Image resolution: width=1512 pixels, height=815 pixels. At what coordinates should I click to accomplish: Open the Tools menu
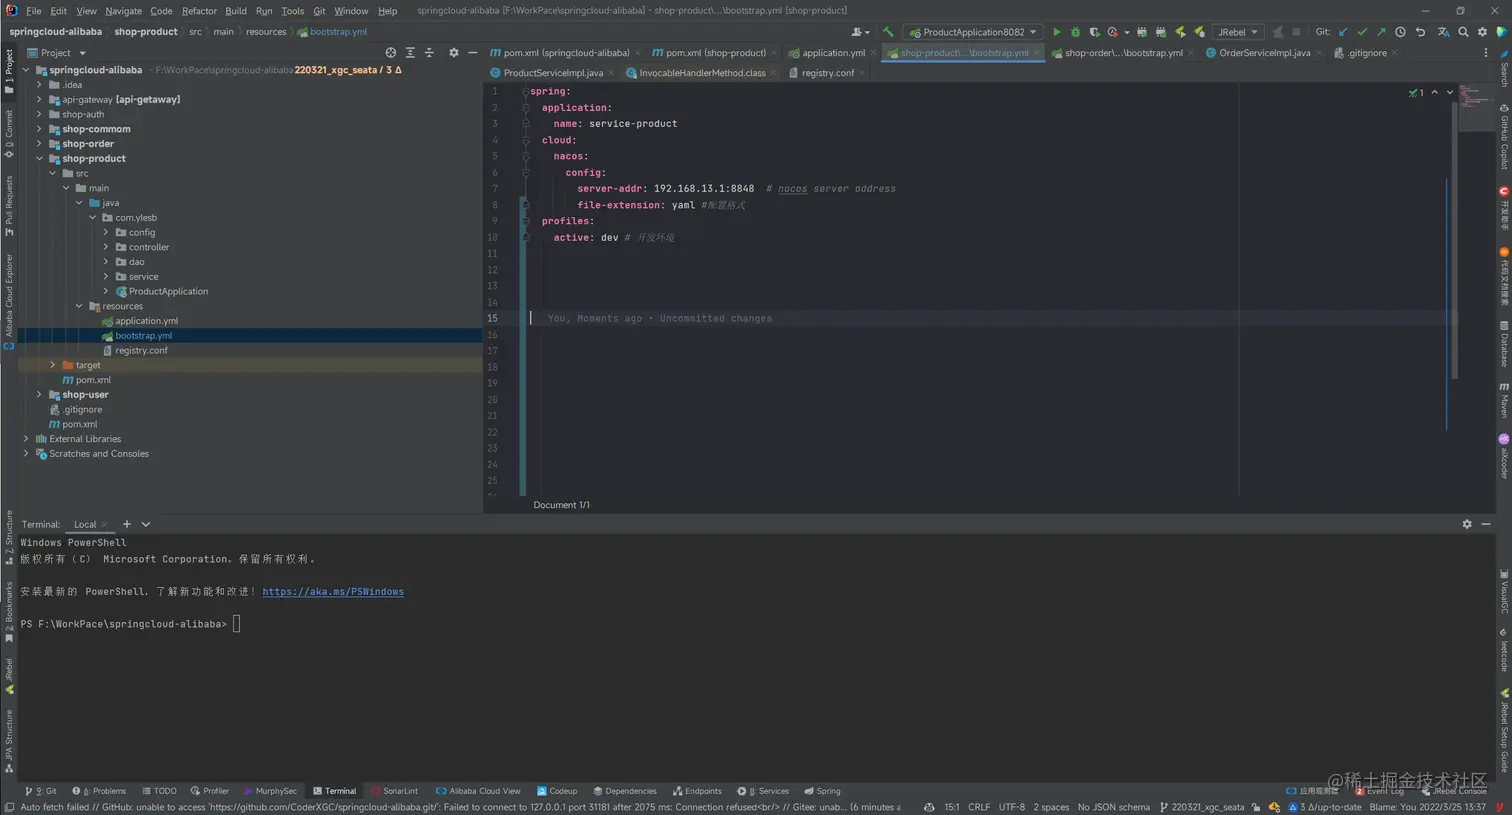pyautogui.click(x=292, y=11)
